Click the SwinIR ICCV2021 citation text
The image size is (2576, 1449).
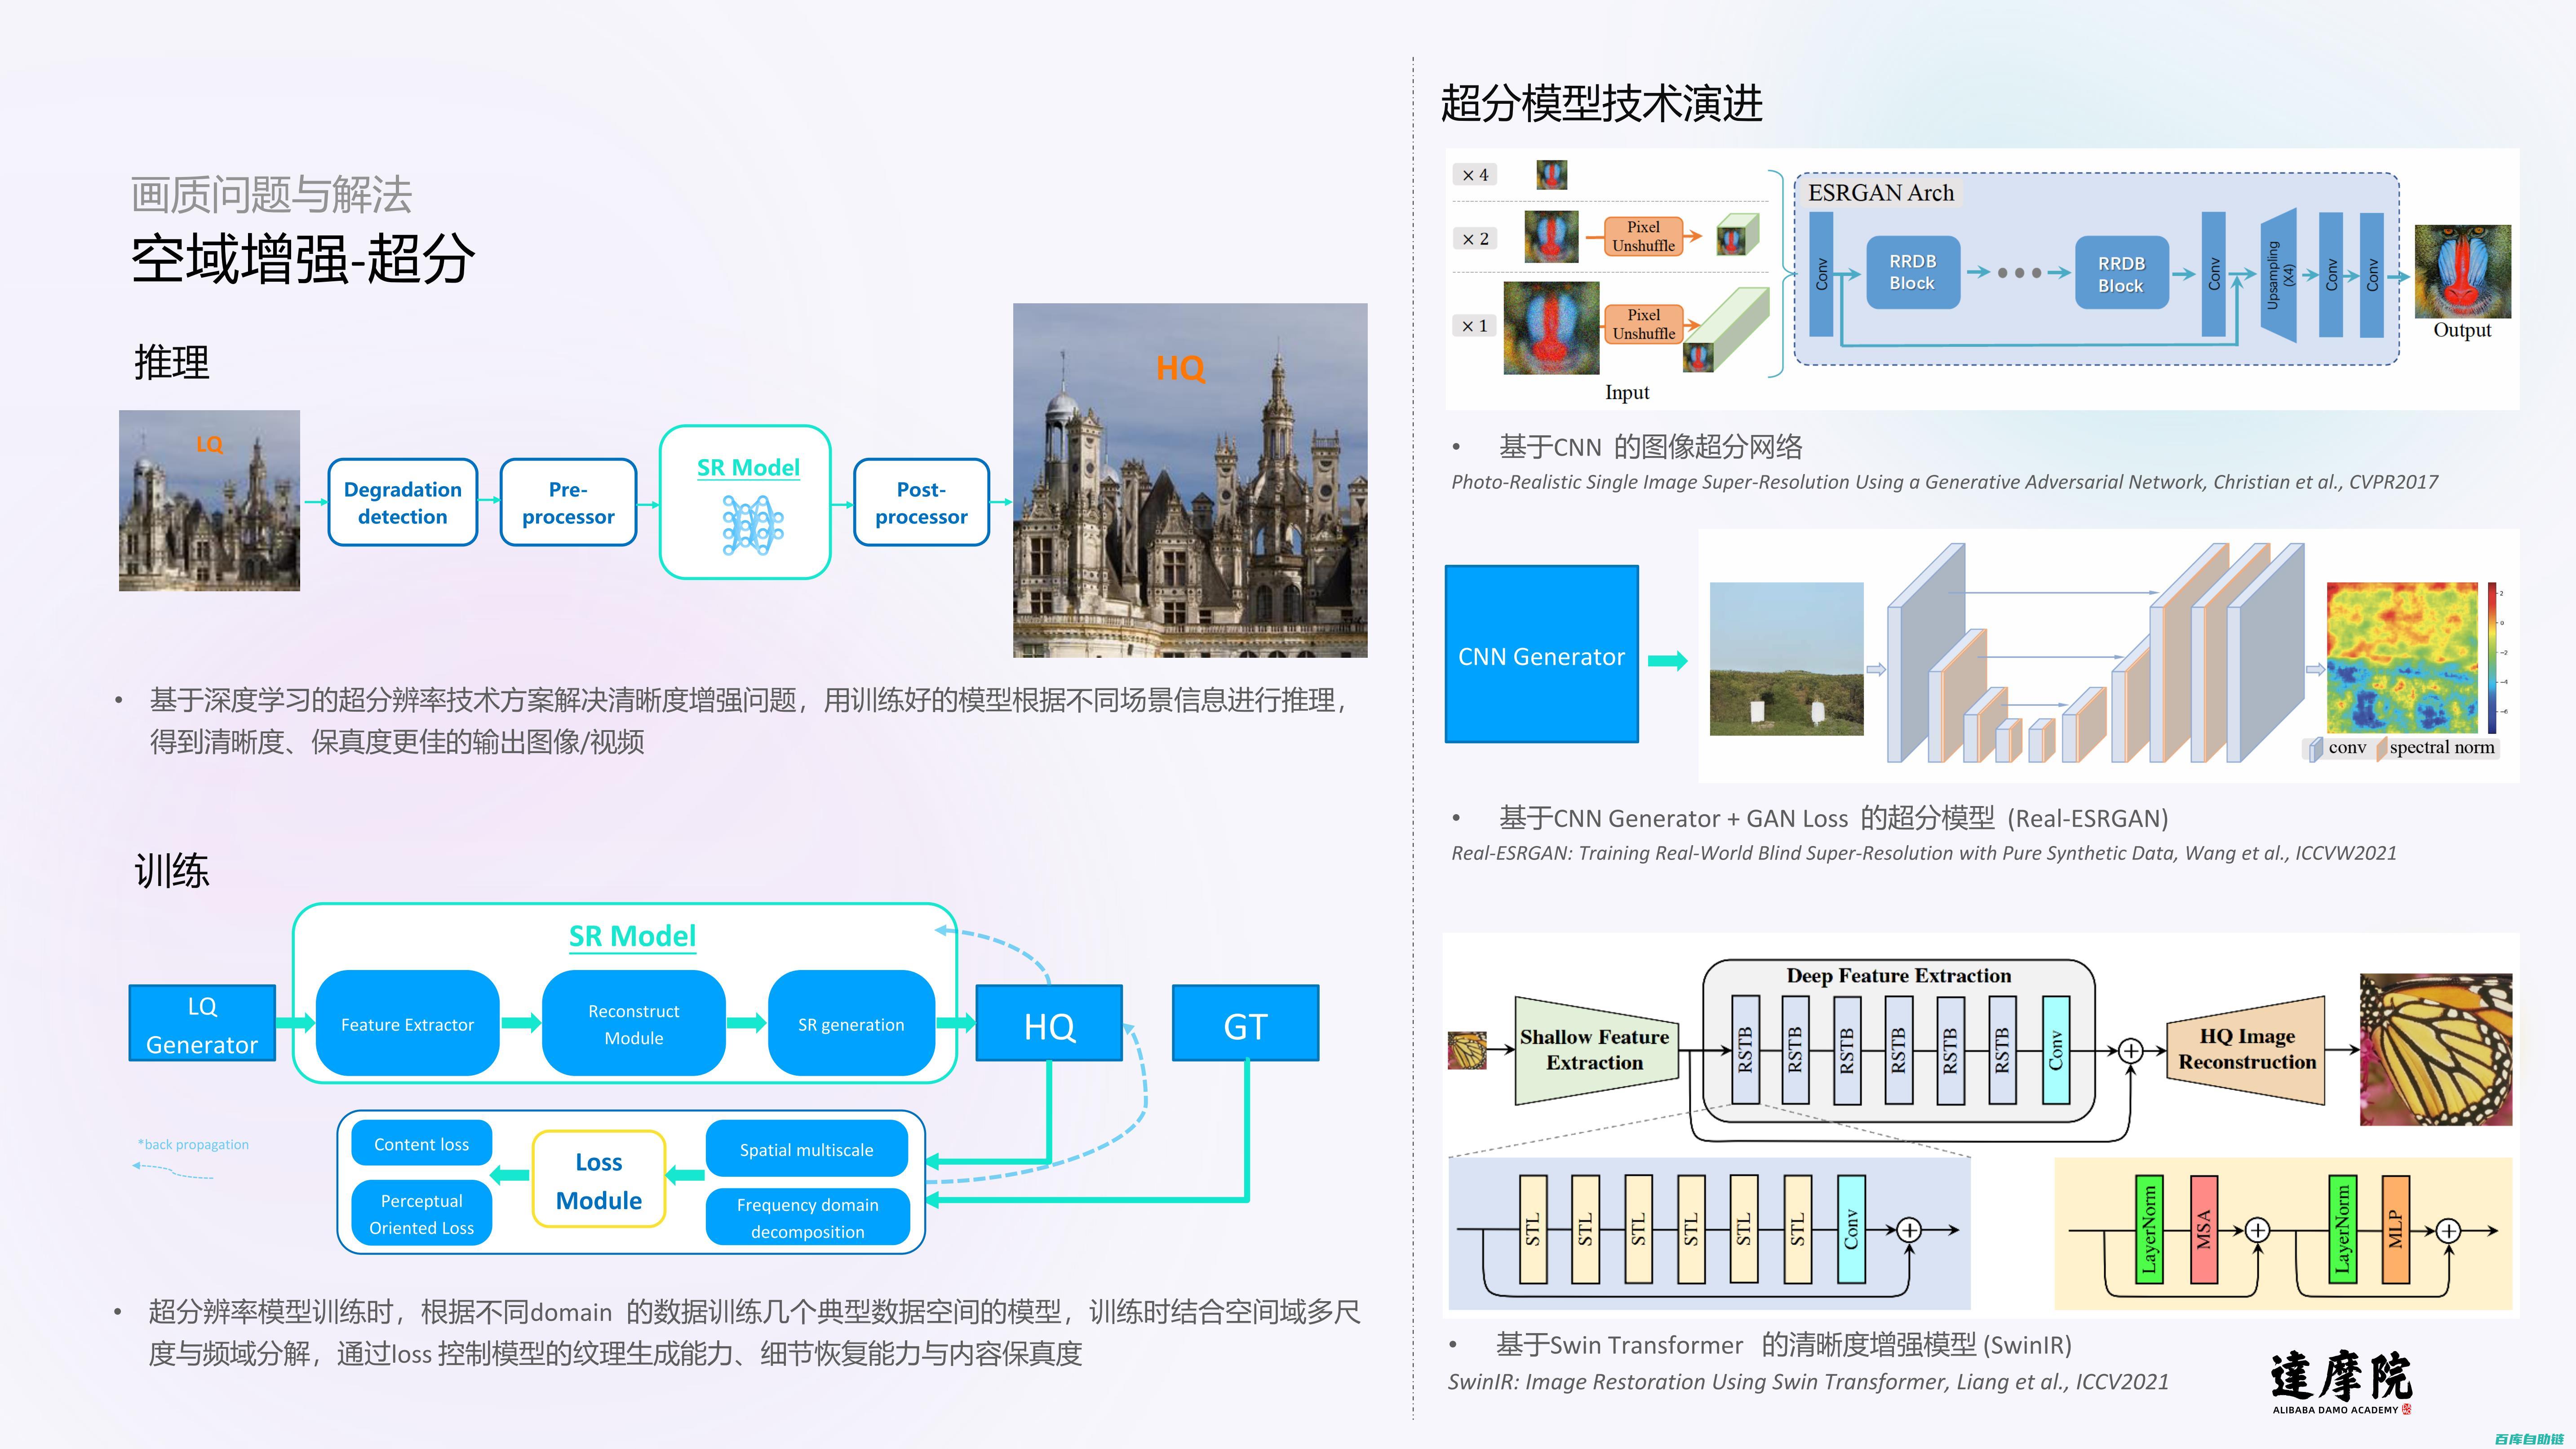pos(1808,1382)
